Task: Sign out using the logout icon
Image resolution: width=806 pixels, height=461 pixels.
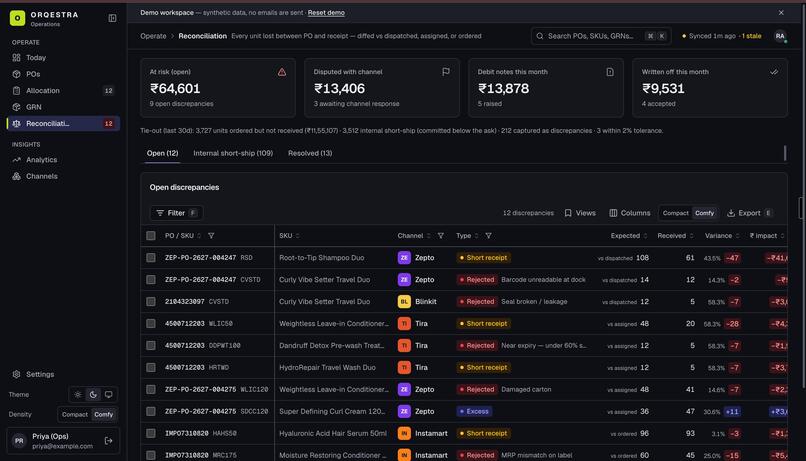Action: pyautogui.click(x=108, y=440)
